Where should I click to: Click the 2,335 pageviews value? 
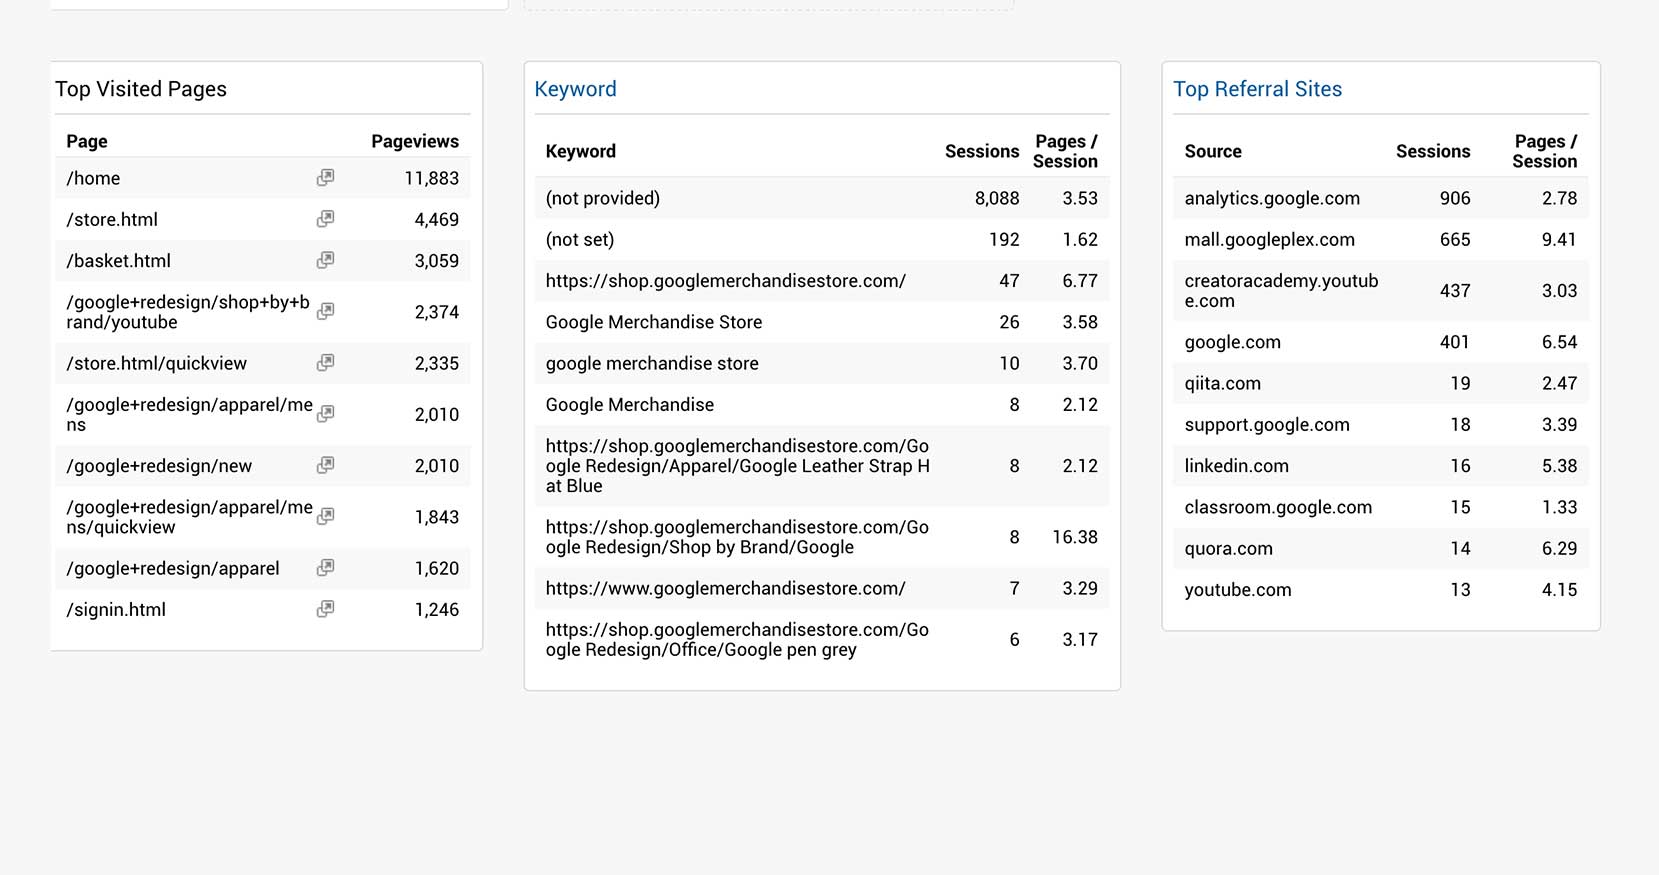click(436, 363)
